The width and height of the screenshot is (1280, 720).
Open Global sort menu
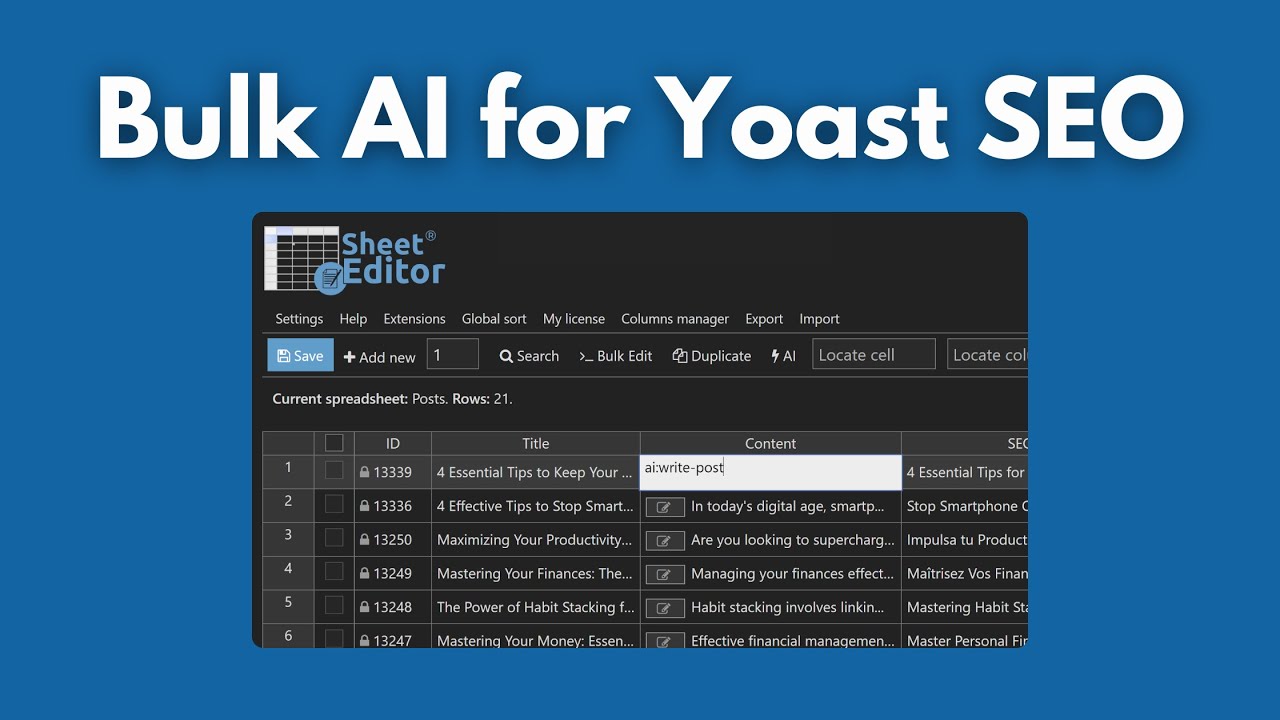[494, 319]
